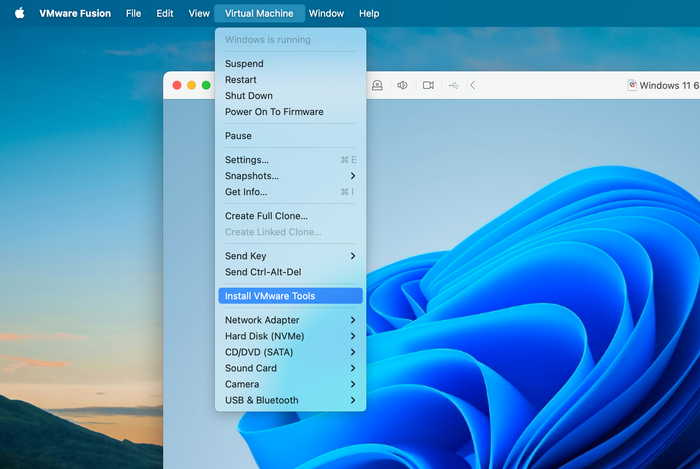The height and width of the screenshot is (469, 700).
Task: Open the Window menu
Action: pos(326,13)
